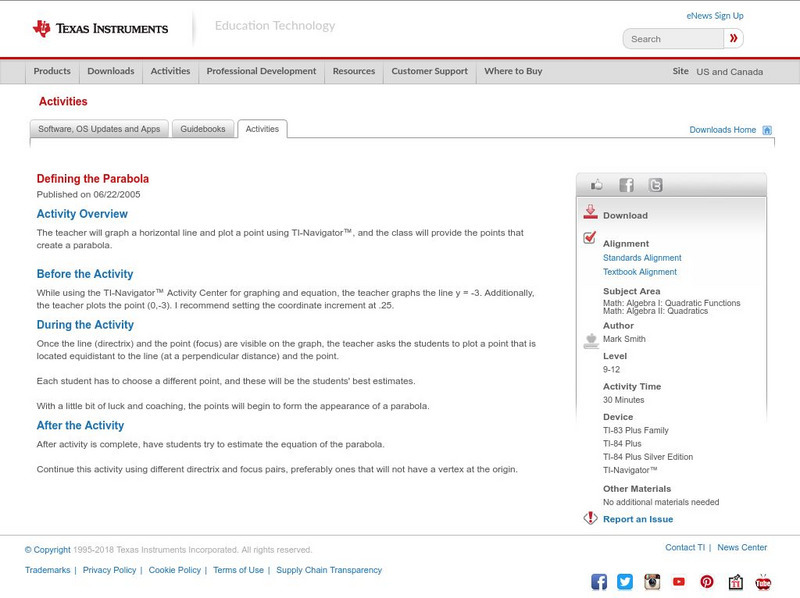Click the 30 Minutes activity time

(623, 400)
